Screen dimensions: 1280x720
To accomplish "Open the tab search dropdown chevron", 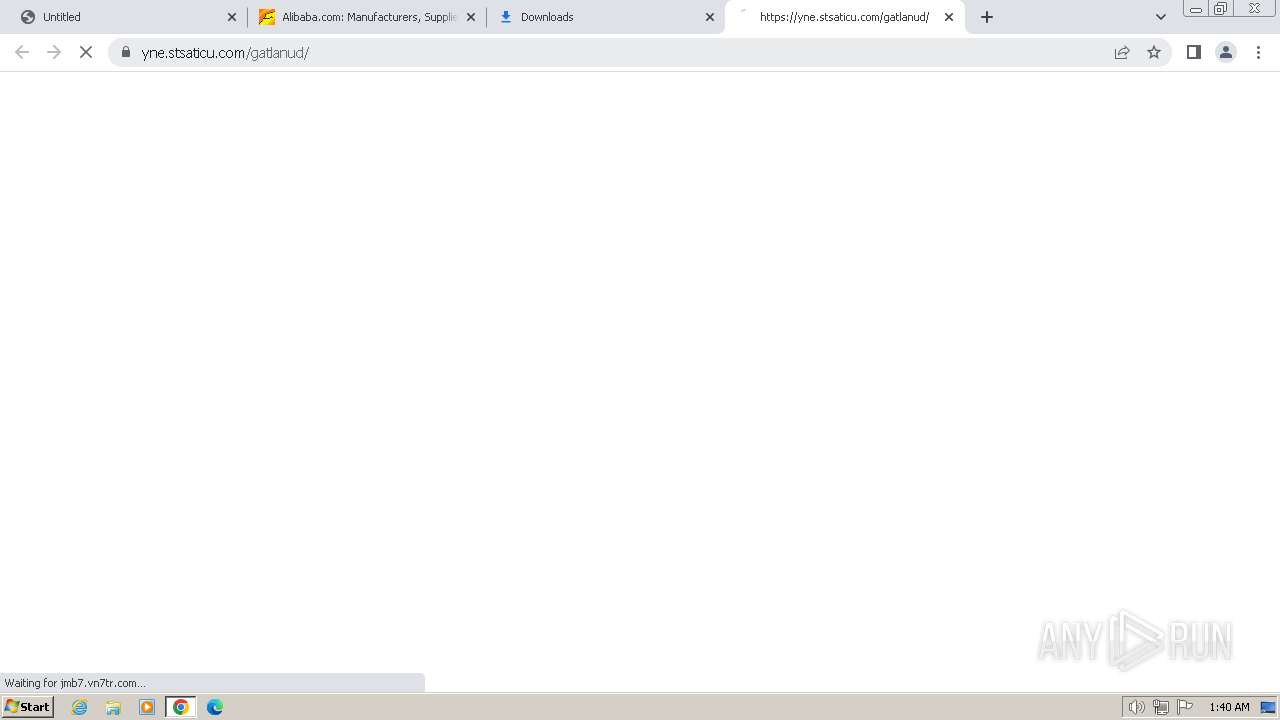I will 1161,17.
